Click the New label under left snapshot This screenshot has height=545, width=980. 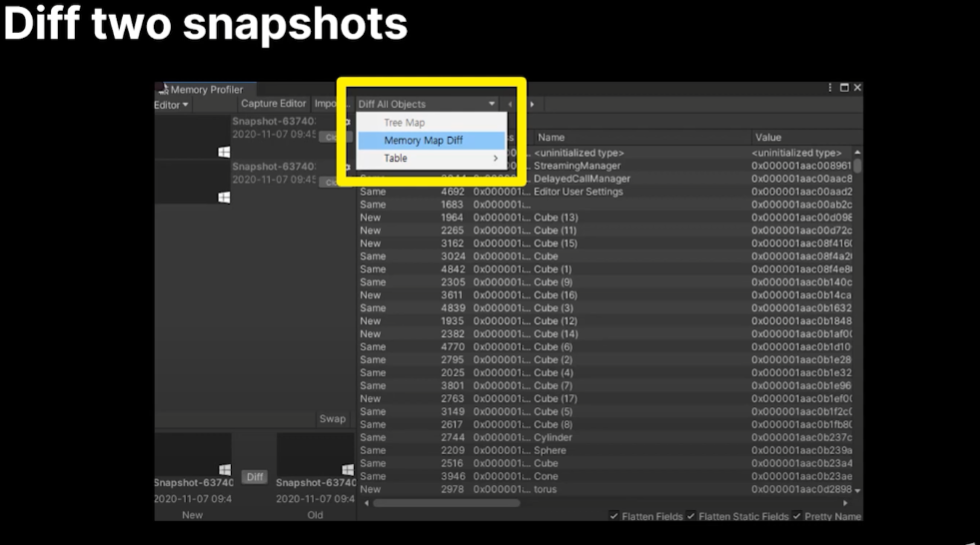192,515
